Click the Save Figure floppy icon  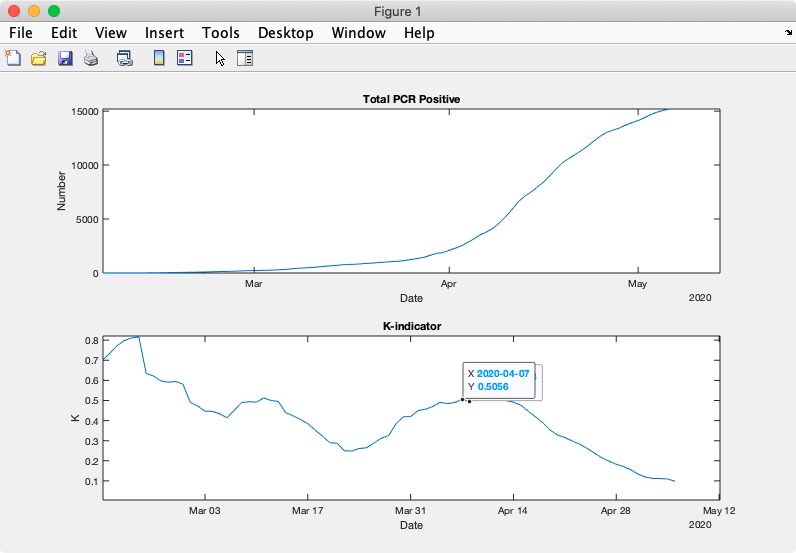point(65,58)
